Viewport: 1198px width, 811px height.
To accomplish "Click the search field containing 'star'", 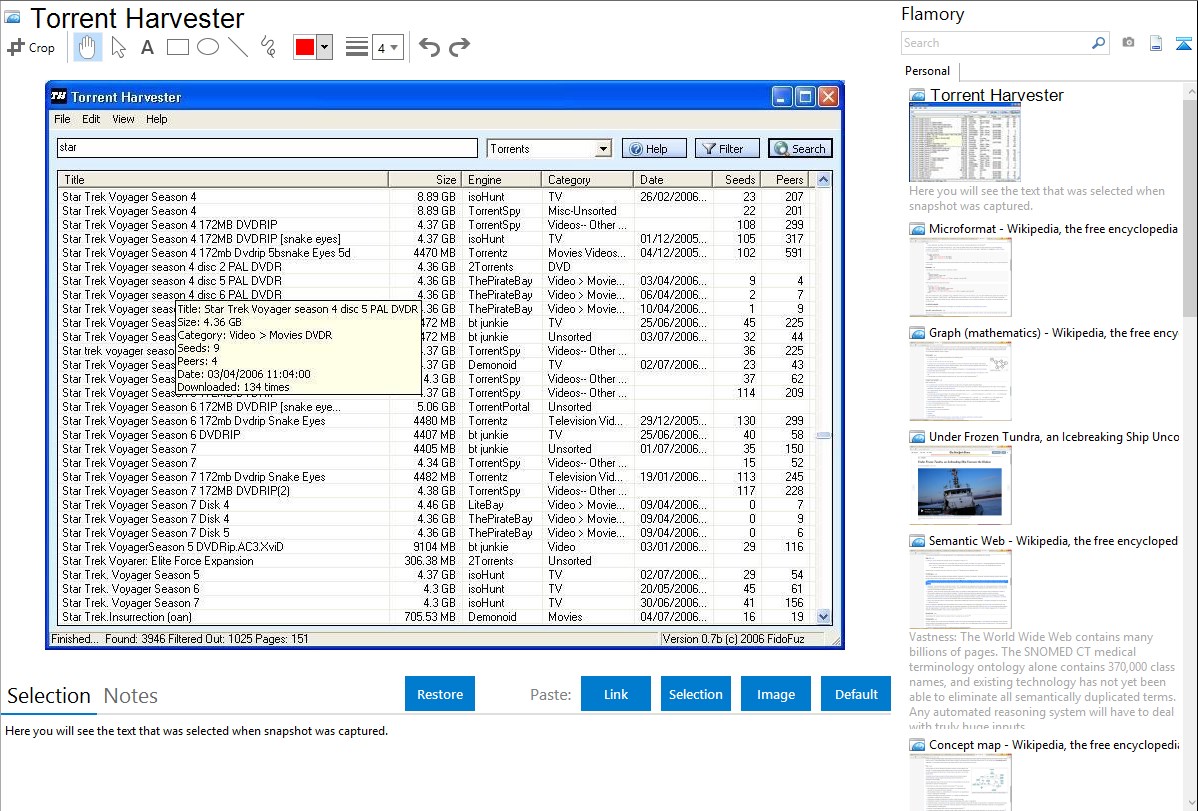I will (x=267, y=148).
